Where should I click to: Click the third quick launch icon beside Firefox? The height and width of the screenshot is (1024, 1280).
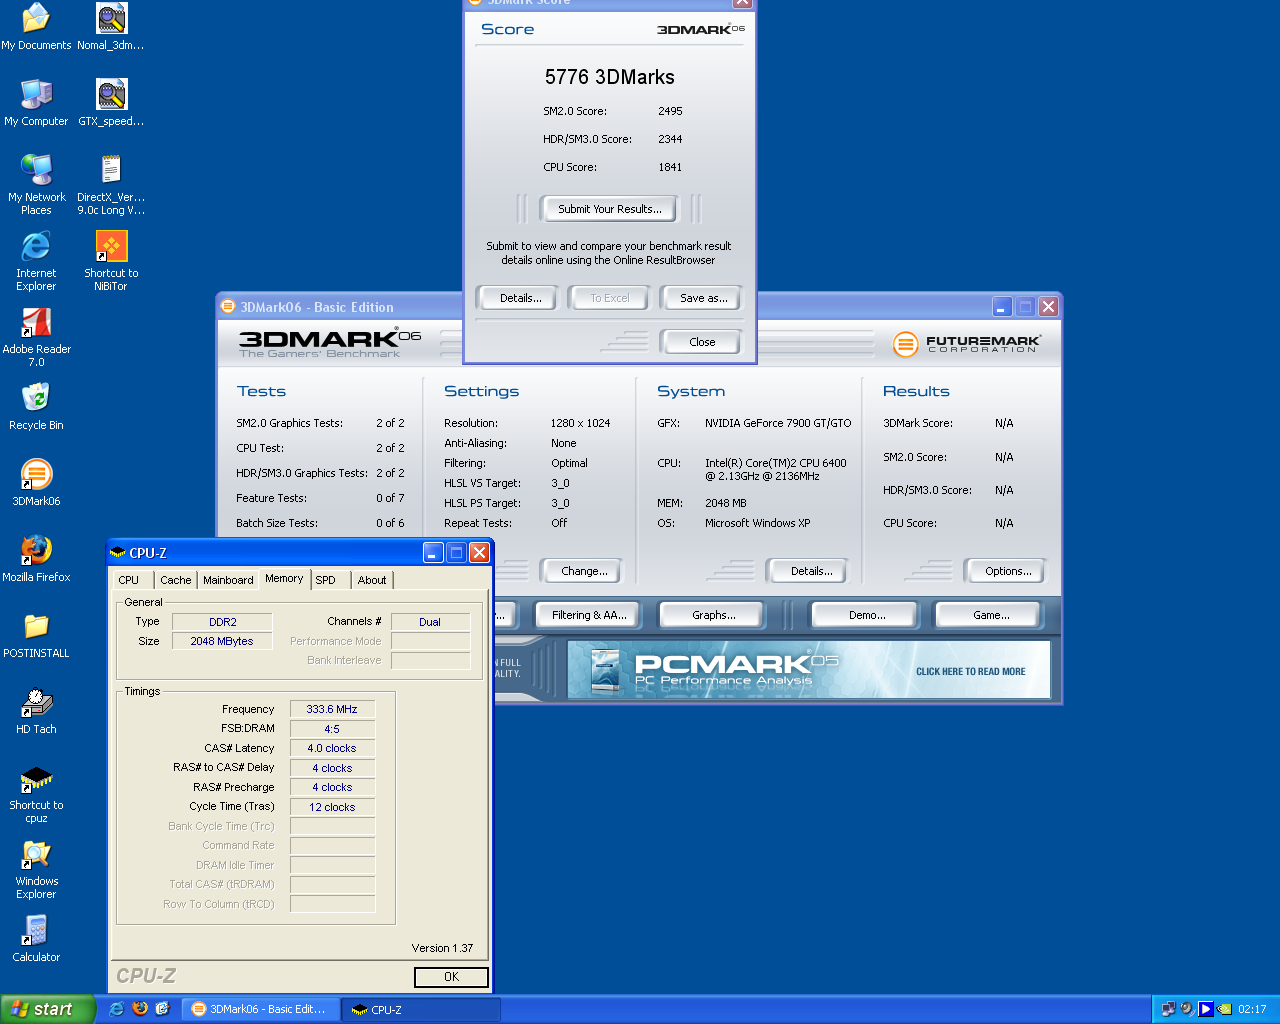(x=162, y=1009)
